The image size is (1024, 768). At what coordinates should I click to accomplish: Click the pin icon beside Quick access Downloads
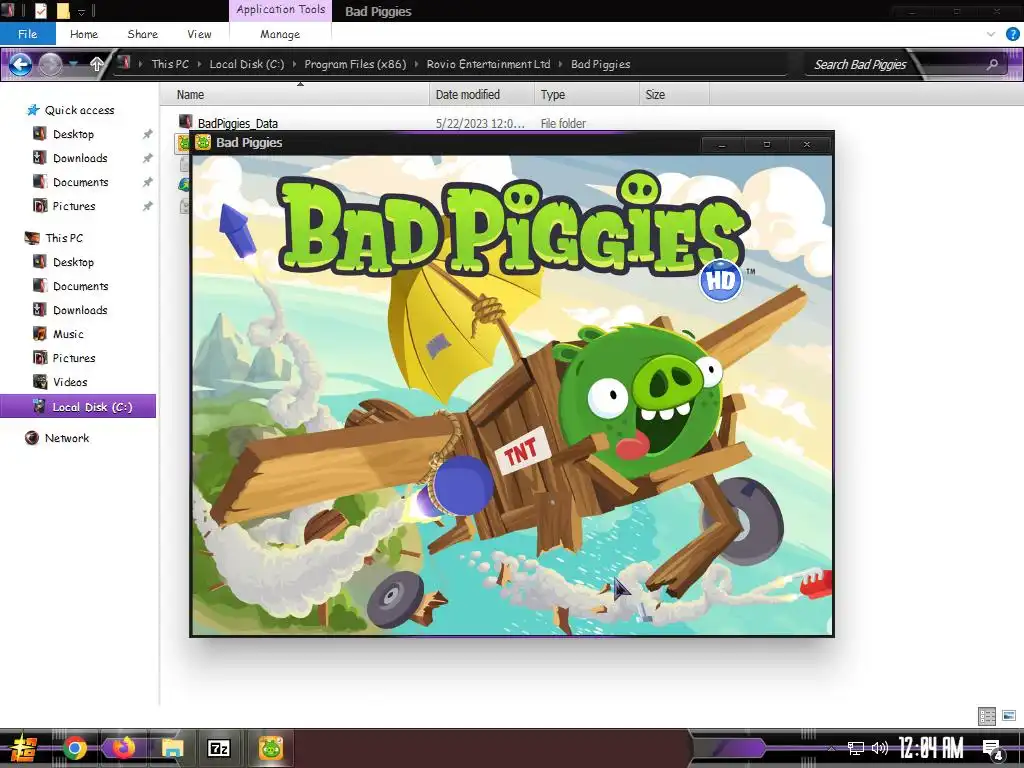click(x=148, y=158)
